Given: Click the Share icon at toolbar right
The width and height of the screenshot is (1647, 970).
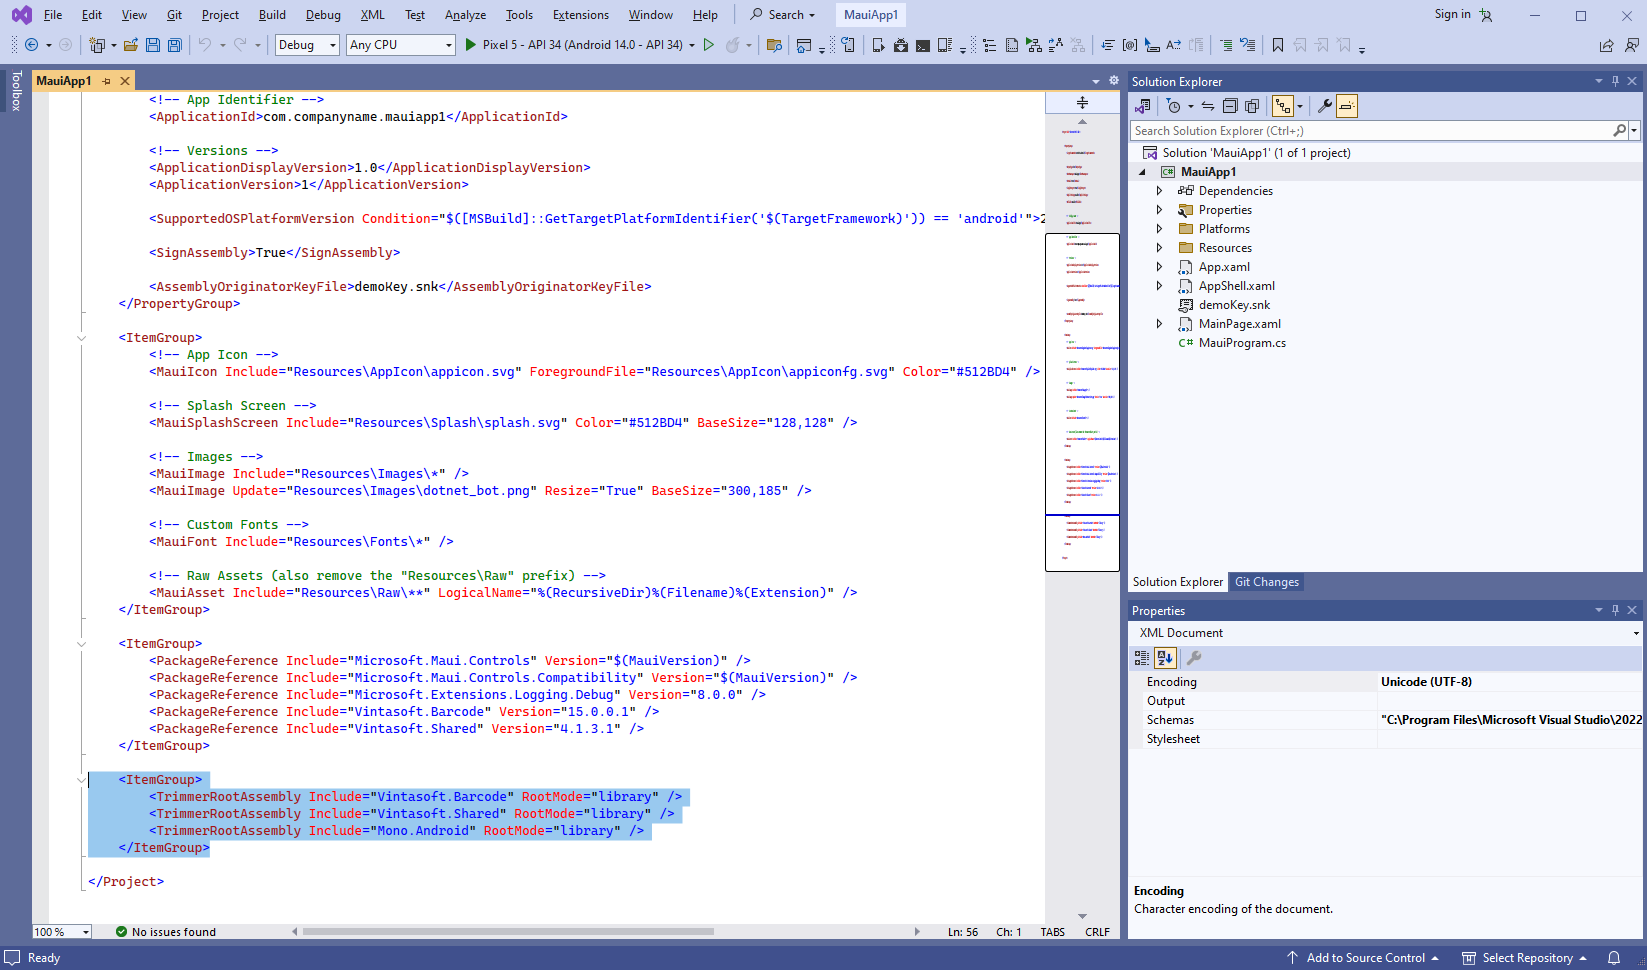Looking at the screenshot, I should tap(1606, 45).
